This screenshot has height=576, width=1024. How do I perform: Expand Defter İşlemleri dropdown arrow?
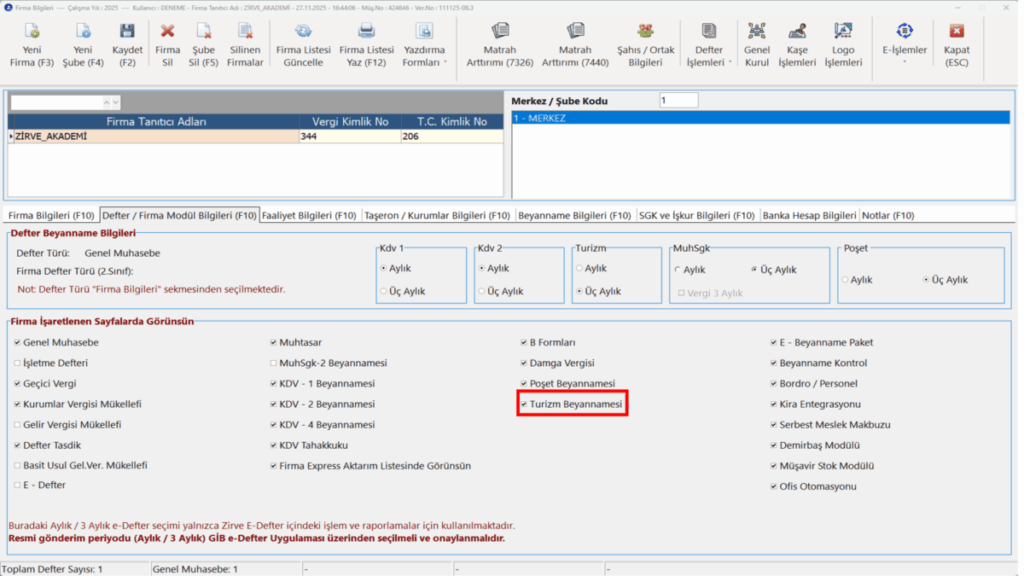pyautogui.click(x=729, y=63)
